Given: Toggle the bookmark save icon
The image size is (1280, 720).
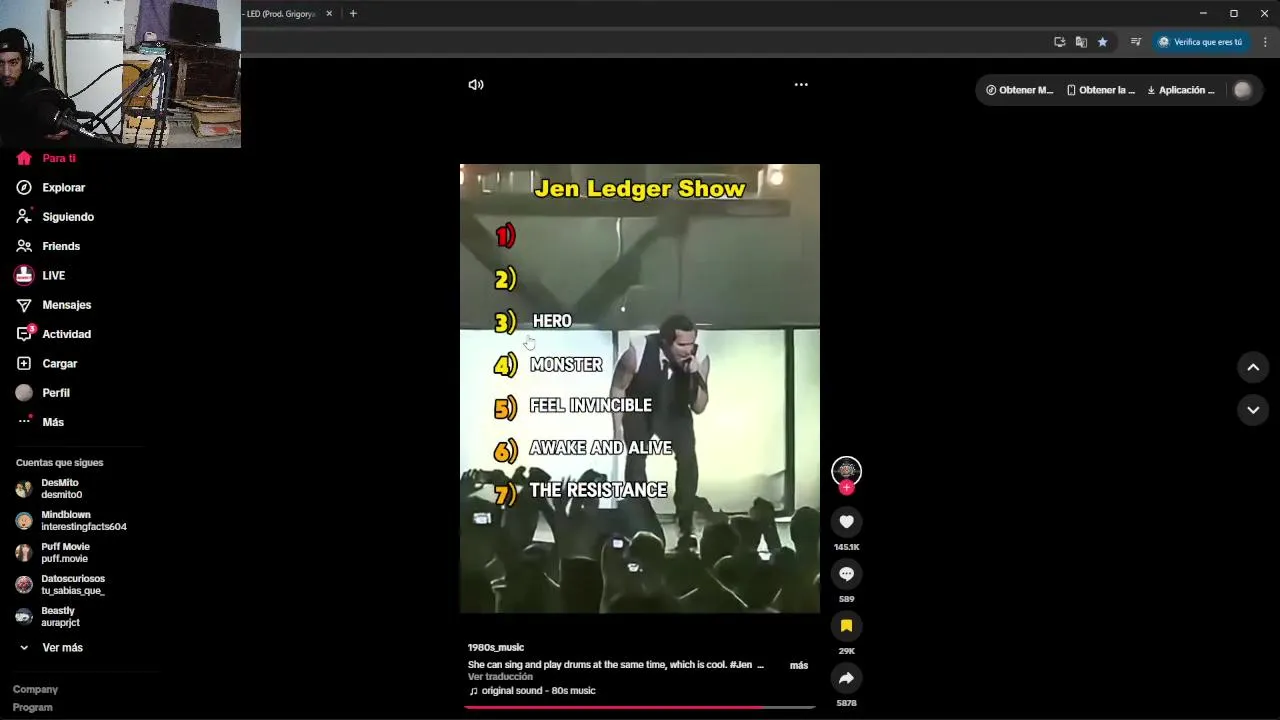Looking at the screenshot, I should point(846,626).
